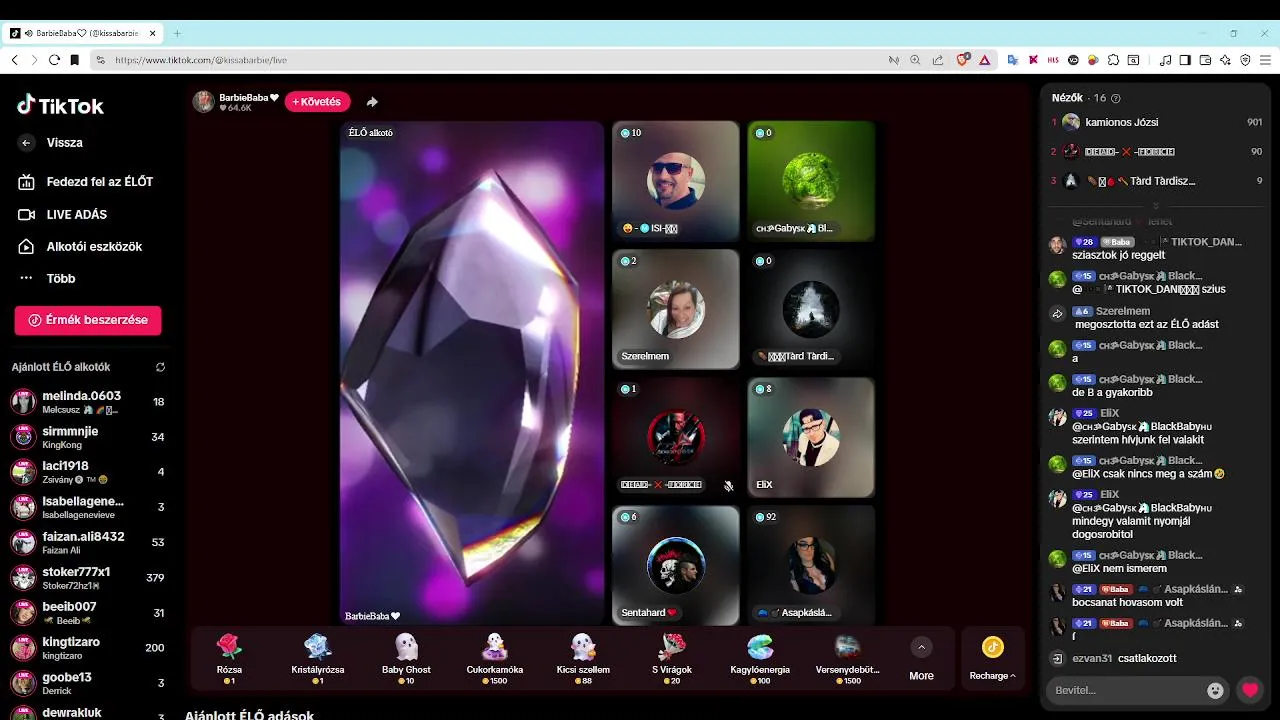Open the Recharge coin dropdown
The image size is (1280, 720).
pyautogui.click(x=992, y=658)
